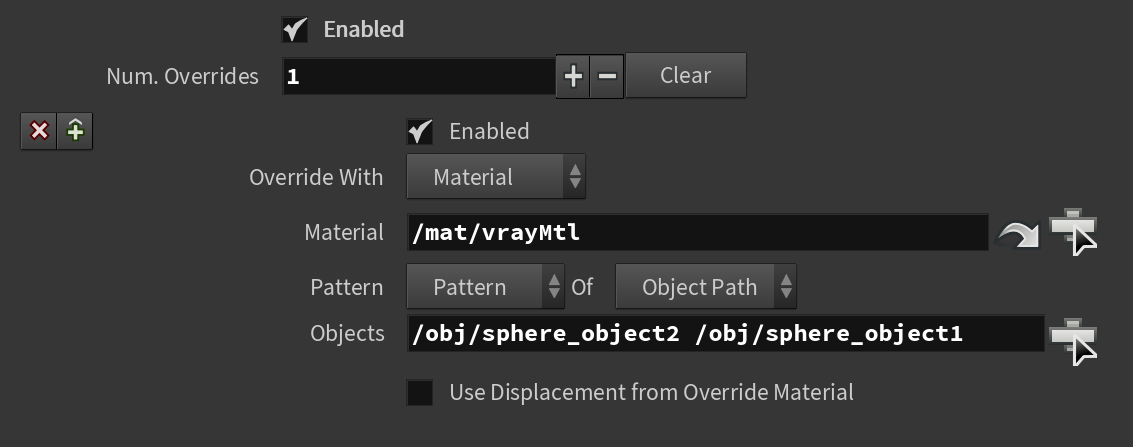The width and height of the screenshot is (1133, 447).
Task: Open the Object Path dropdown
Action: [x=706, y=287]
